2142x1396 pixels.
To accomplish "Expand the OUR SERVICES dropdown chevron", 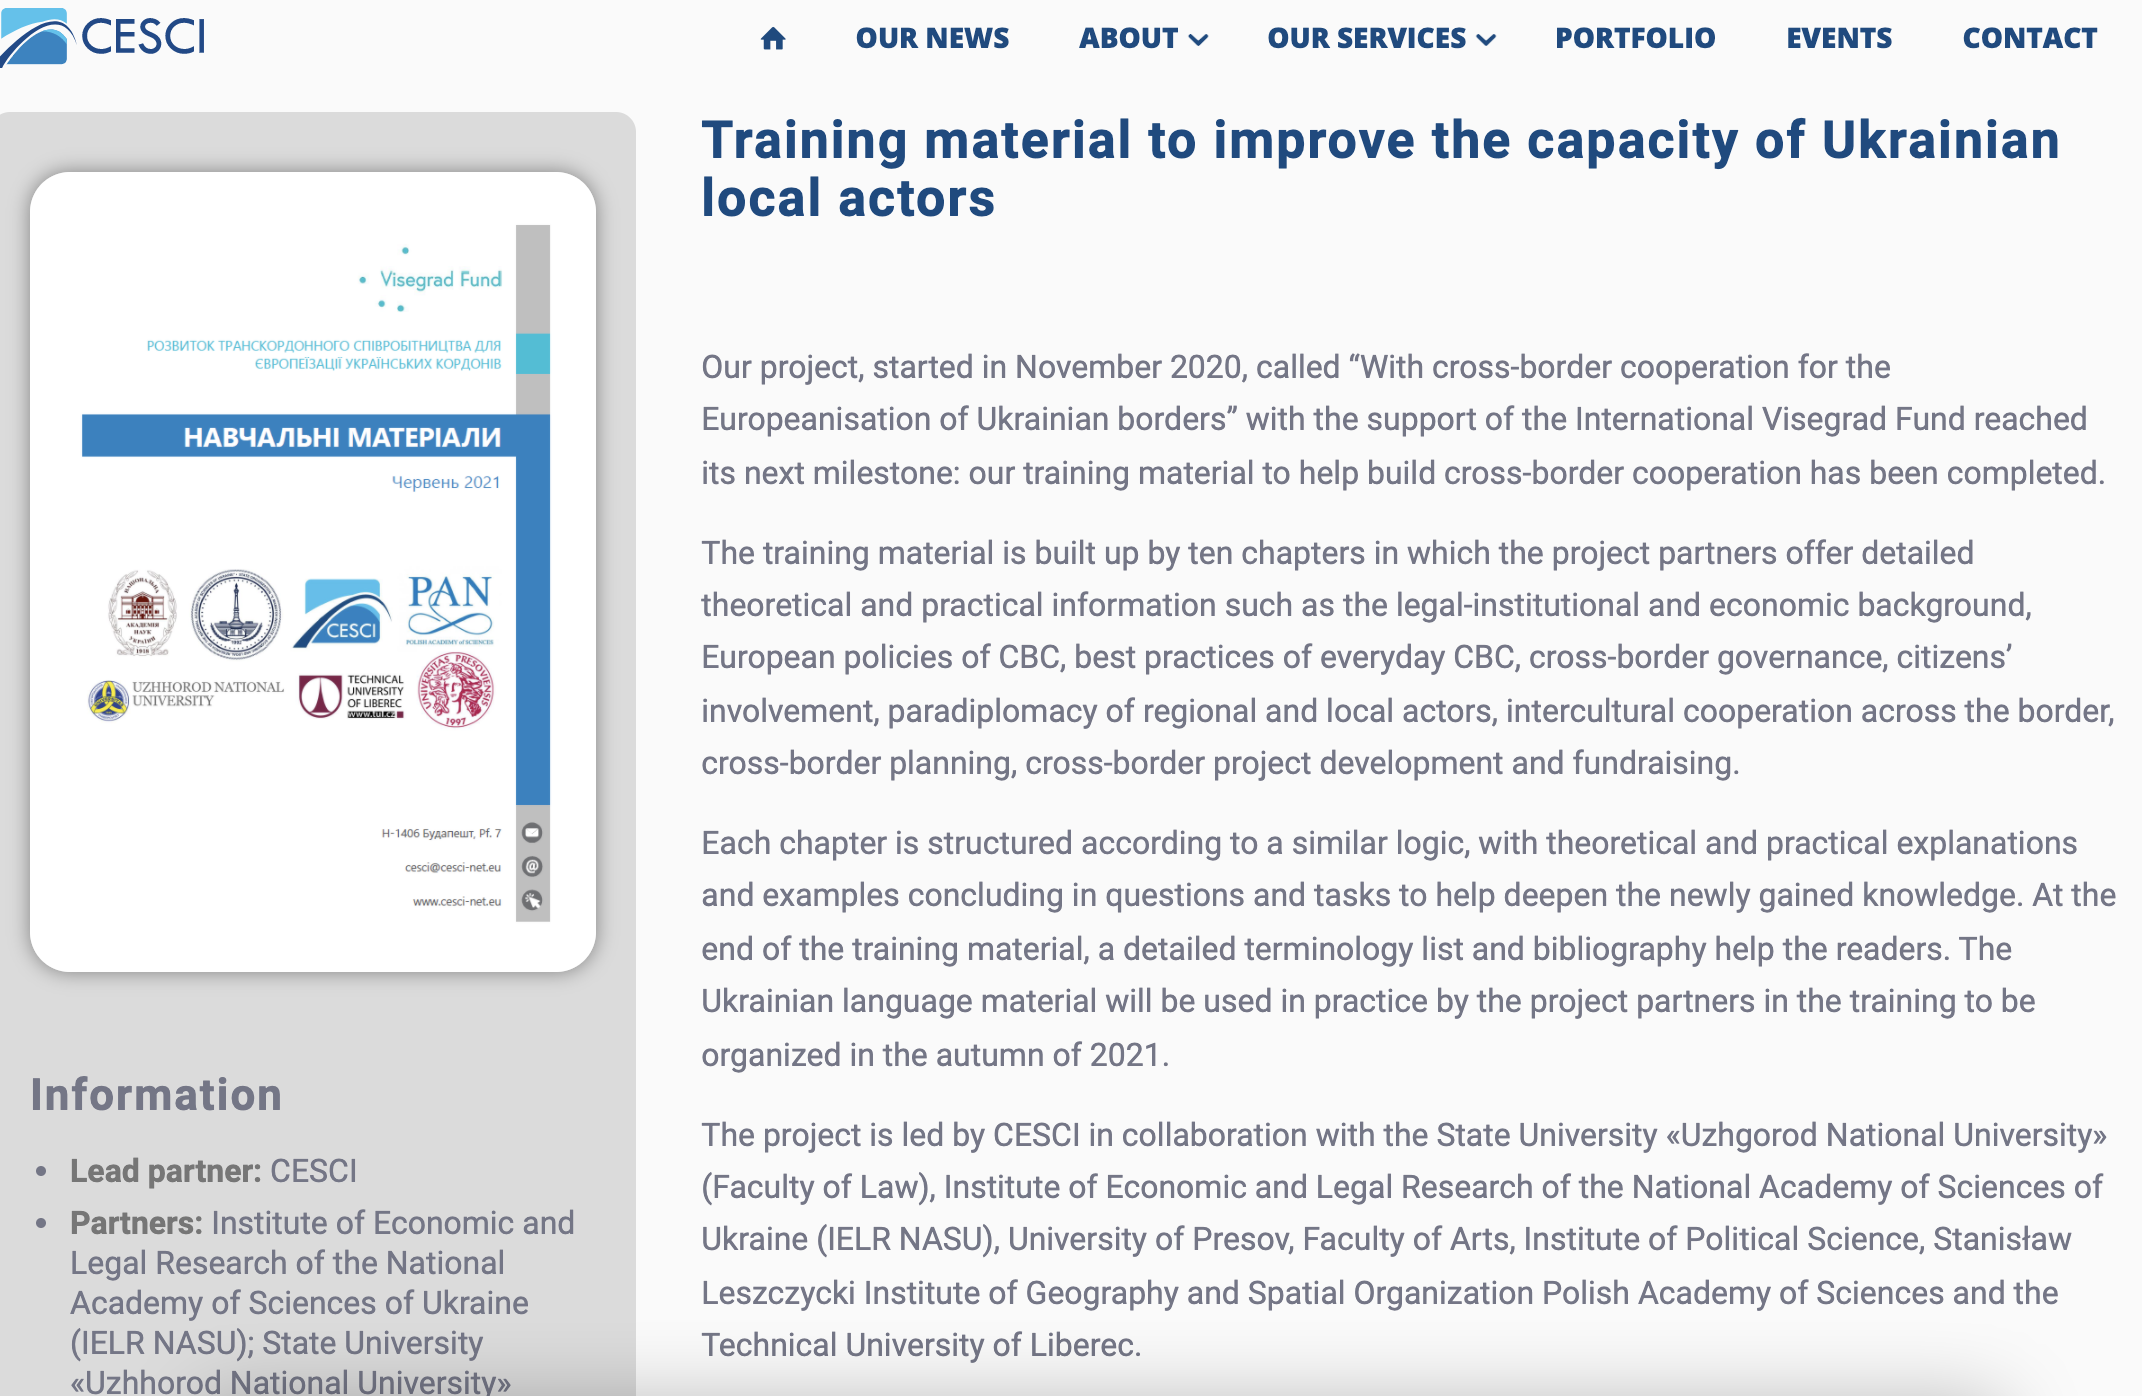I will click(x=1486, y=40).
